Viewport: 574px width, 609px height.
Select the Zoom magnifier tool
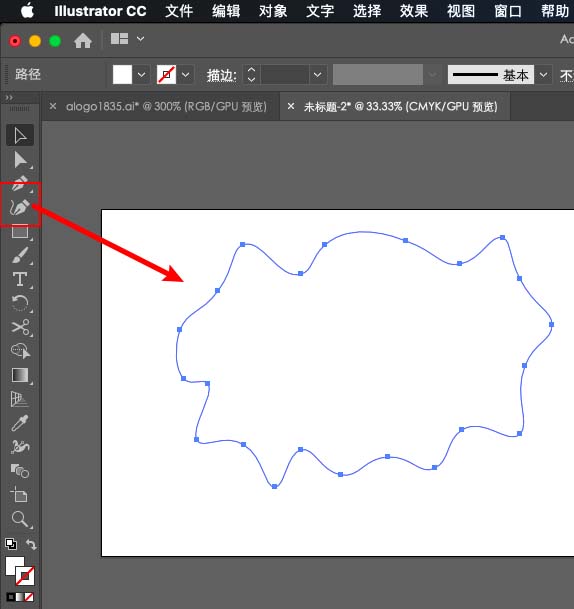(x=20, y=519)
